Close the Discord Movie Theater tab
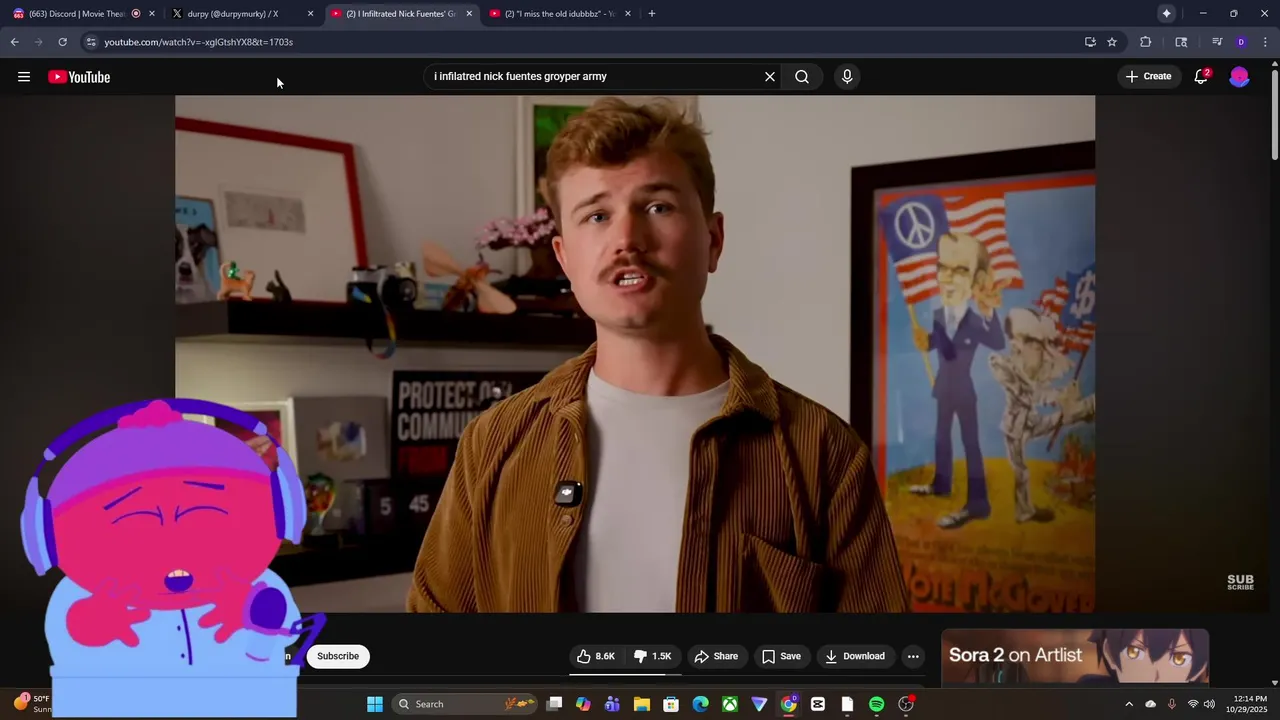The height and width of the screenshot is (720, 1280). (x=152, y=13)
